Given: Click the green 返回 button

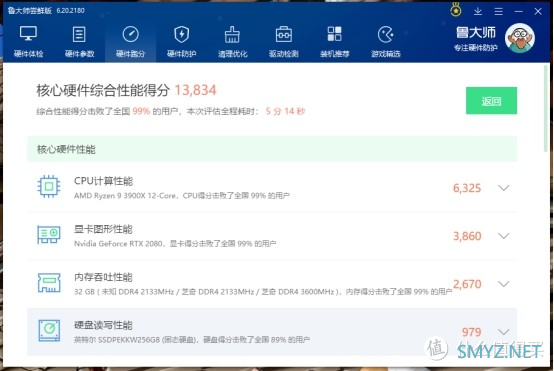Looking at the screenshot, I should [x=491, y=101].
